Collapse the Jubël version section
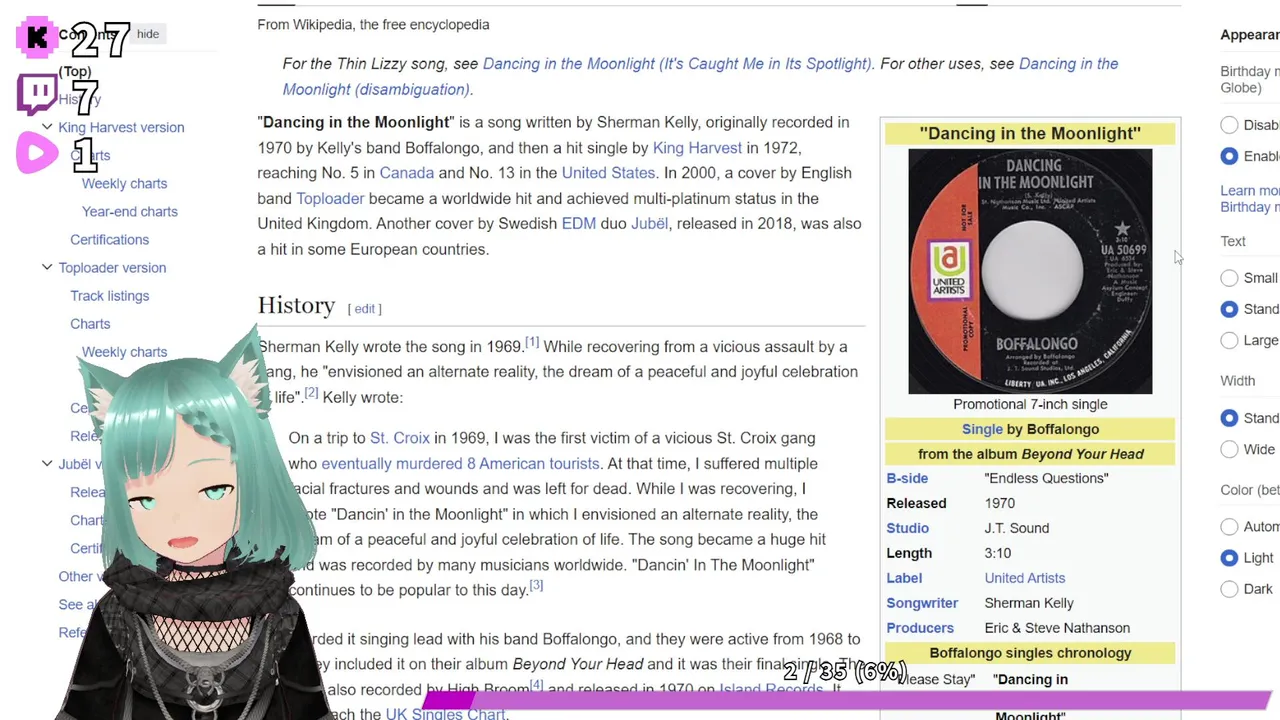1280x720 pixels. coord(47,464)
